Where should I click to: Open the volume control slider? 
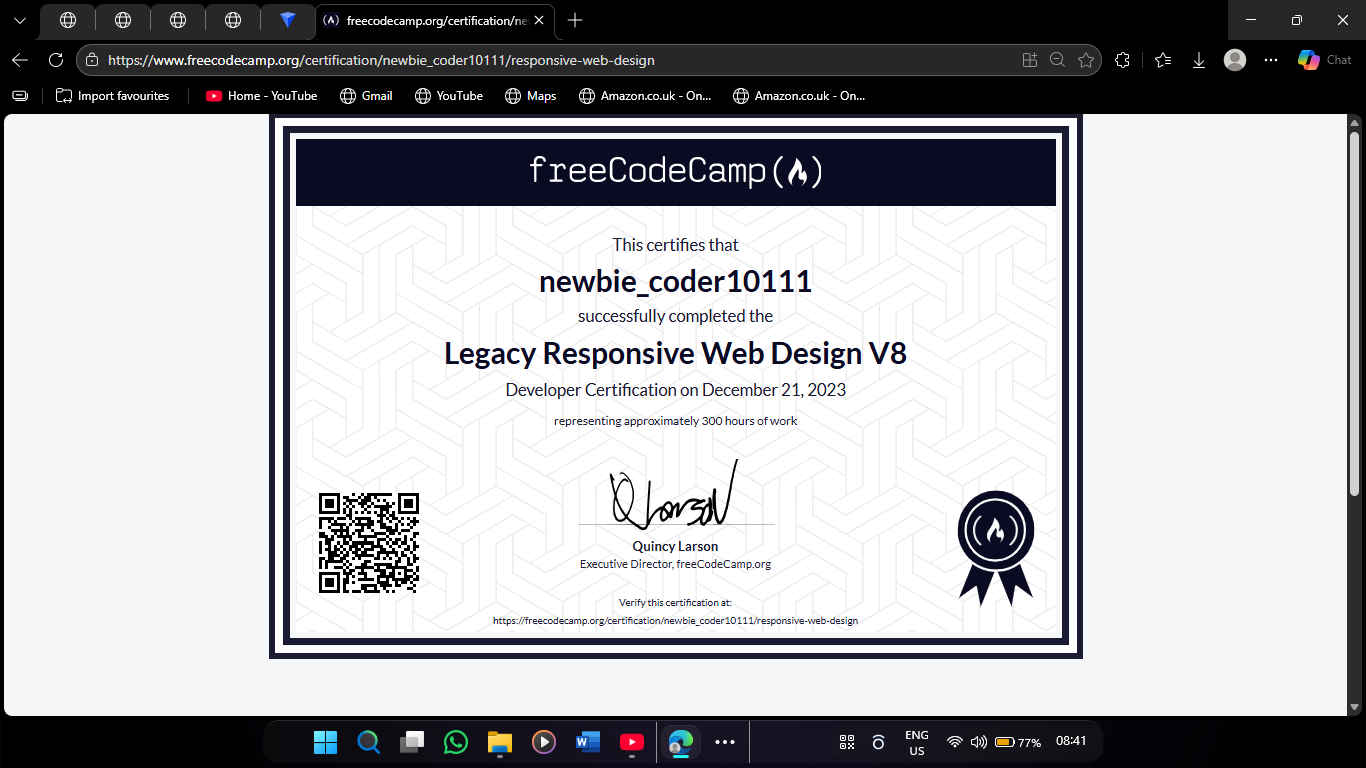coord(977,742)
